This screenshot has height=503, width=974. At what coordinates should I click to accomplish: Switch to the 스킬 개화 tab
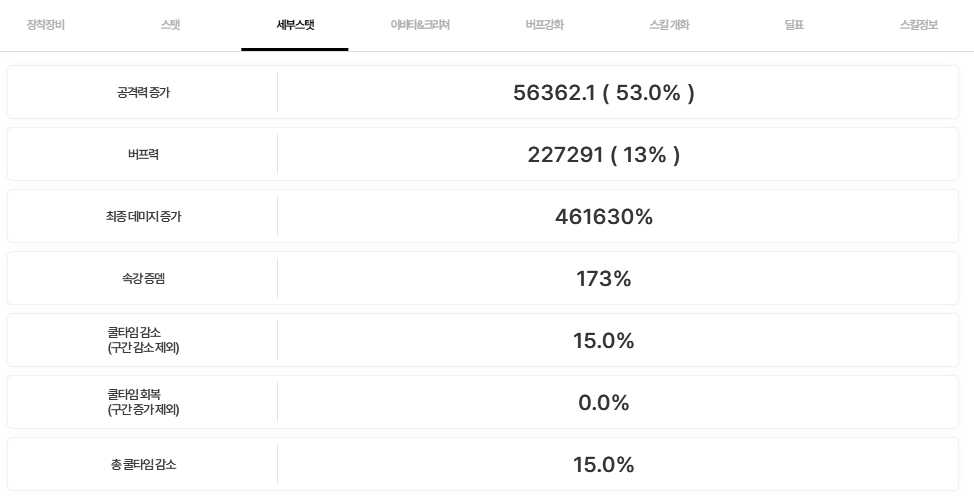point(669,25)
